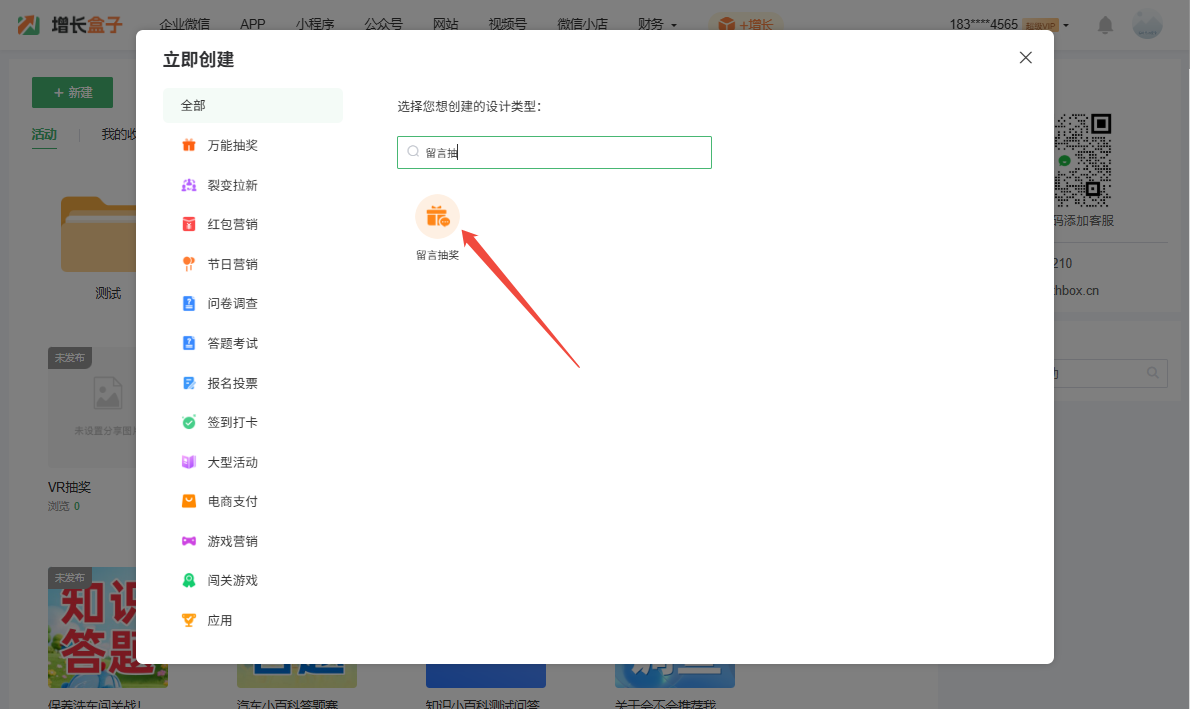Click the green 新建 button
Viewport: 1190px width, 709px height.
[72, 92]
